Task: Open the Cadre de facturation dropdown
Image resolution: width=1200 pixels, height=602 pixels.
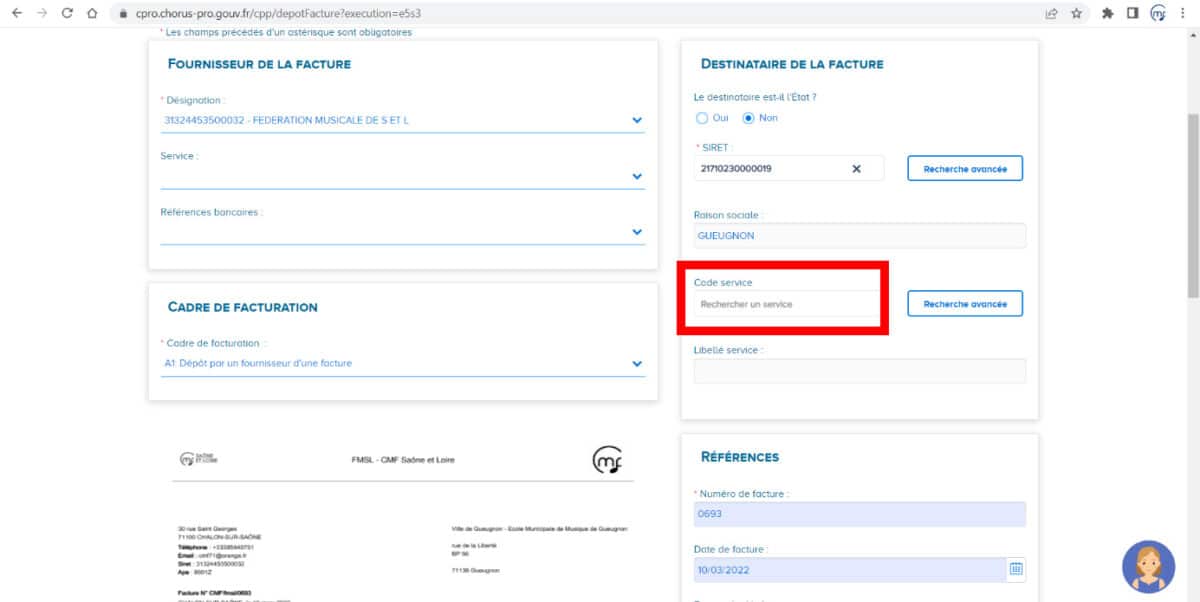Action: point(636,363)
